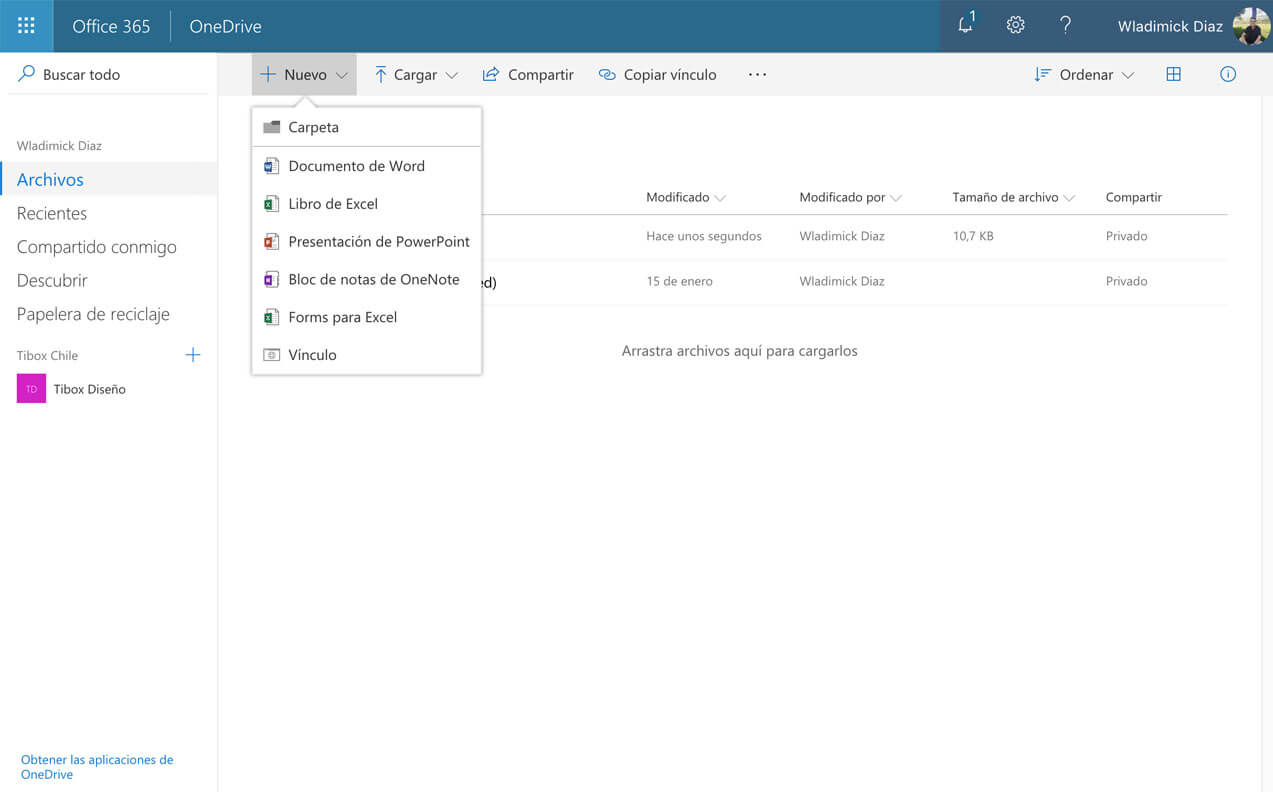The image size is (1273, 792).
Task: Click '15 de enero' cell
Action: (679, 282)
